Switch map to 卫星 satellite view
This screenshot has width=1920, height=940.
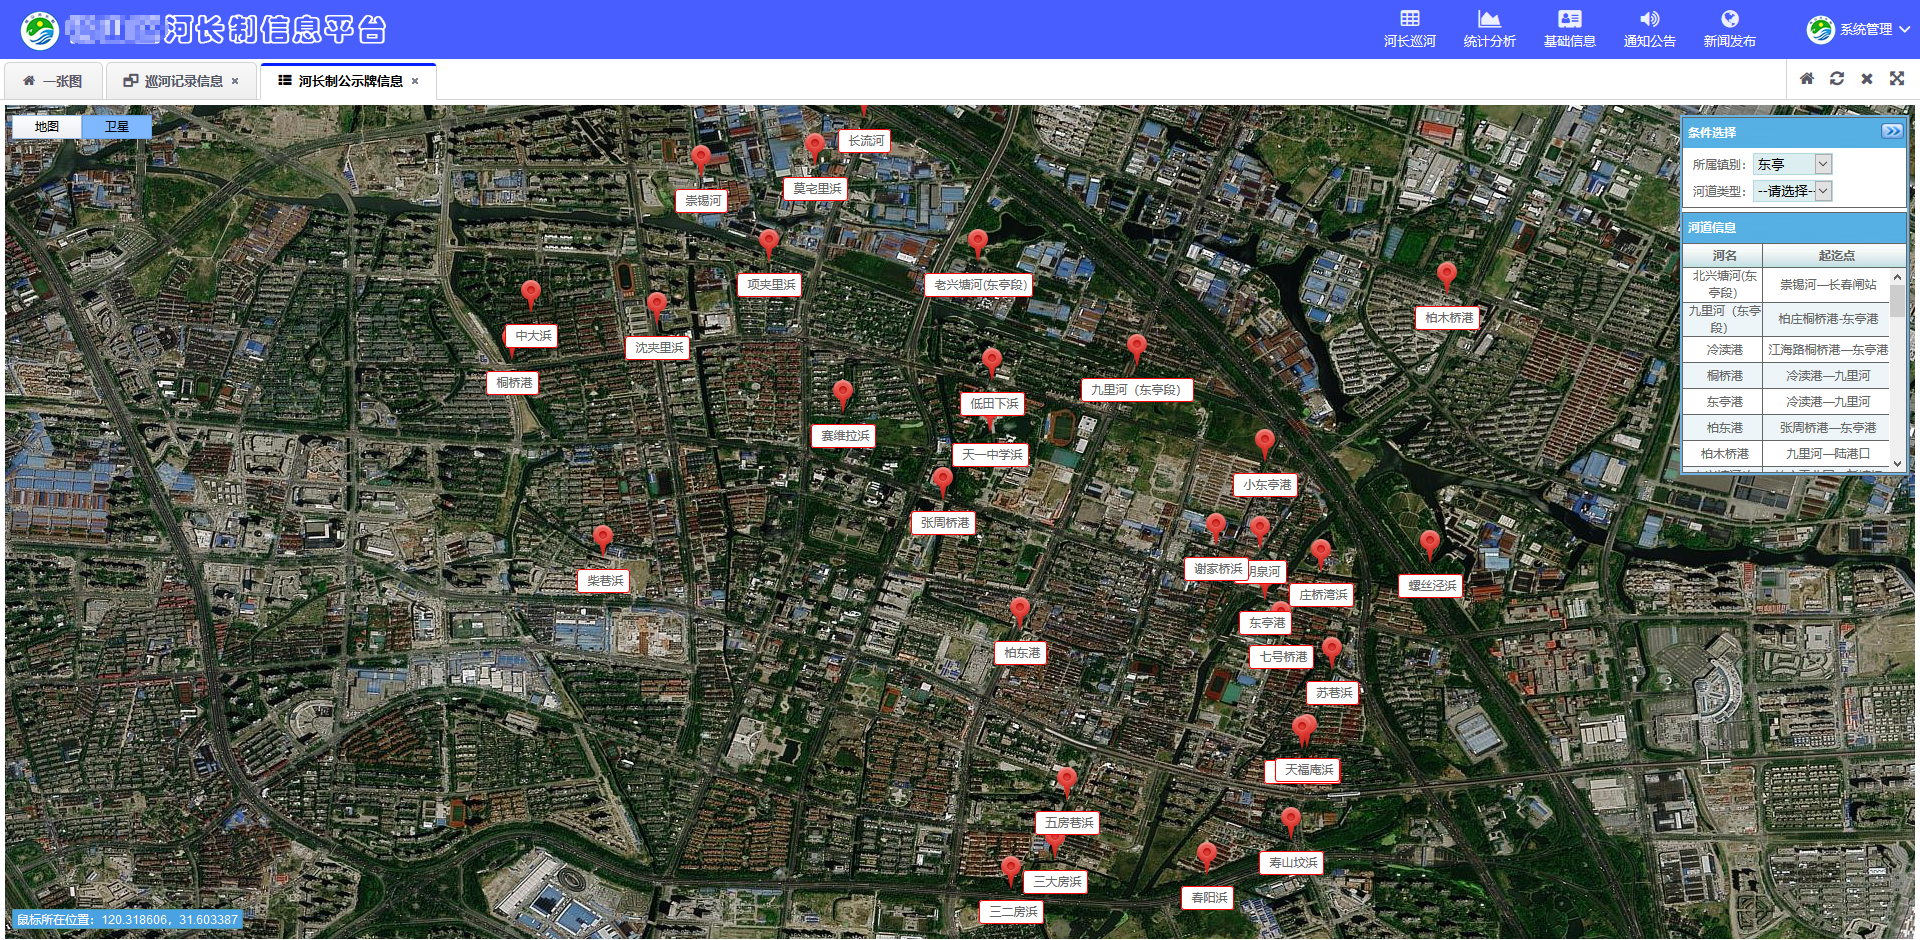(117, 127)
